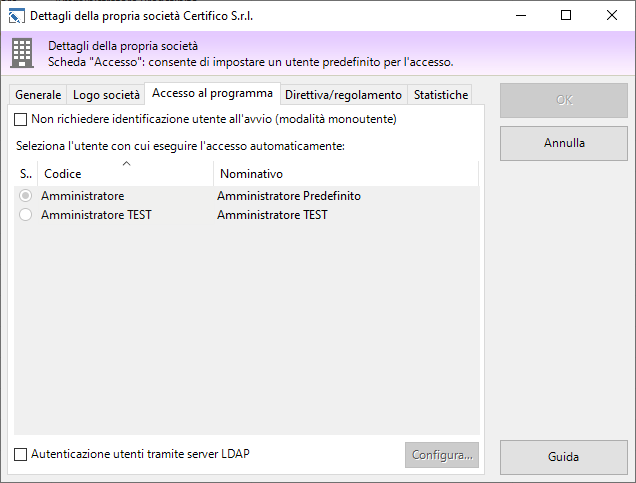This screenshot has width=636, height=483.
Task: Click the Certifico app icon in title bar
Action: pos(16,15)
